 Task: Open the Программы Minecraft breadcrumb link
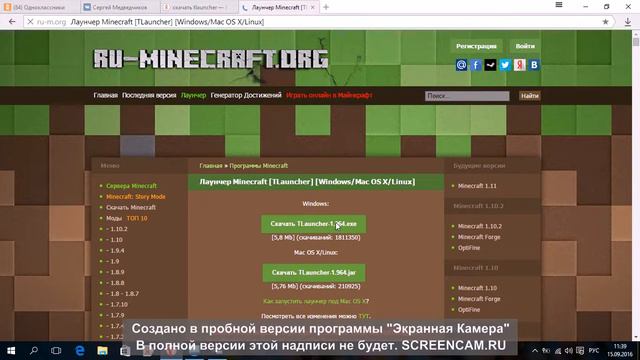pyautogui.click(x=258, y=166)
